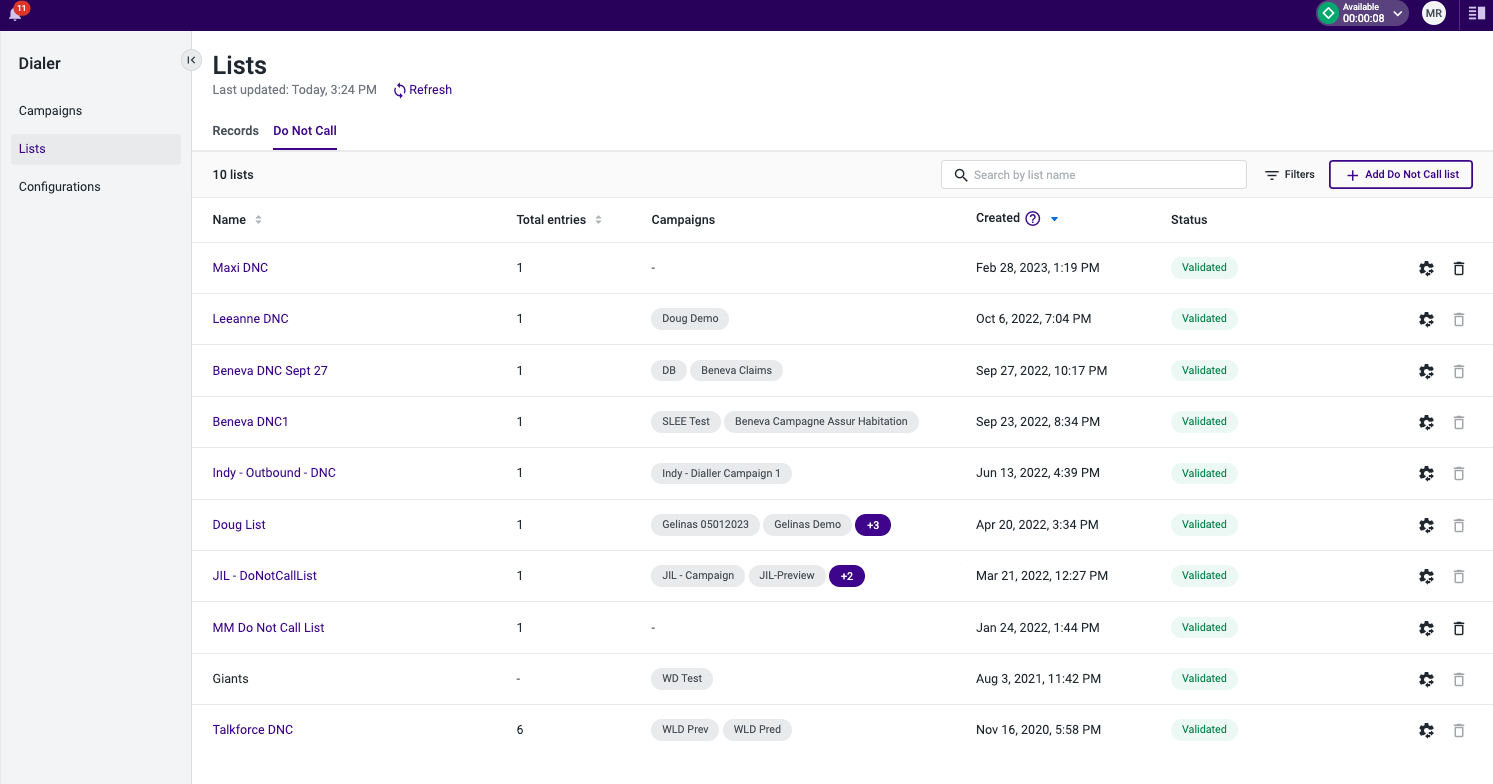Viewport: 1493px width, 784px height.
Task: Open the agent availability status dropdown
Action: [x=1398, y=13]
